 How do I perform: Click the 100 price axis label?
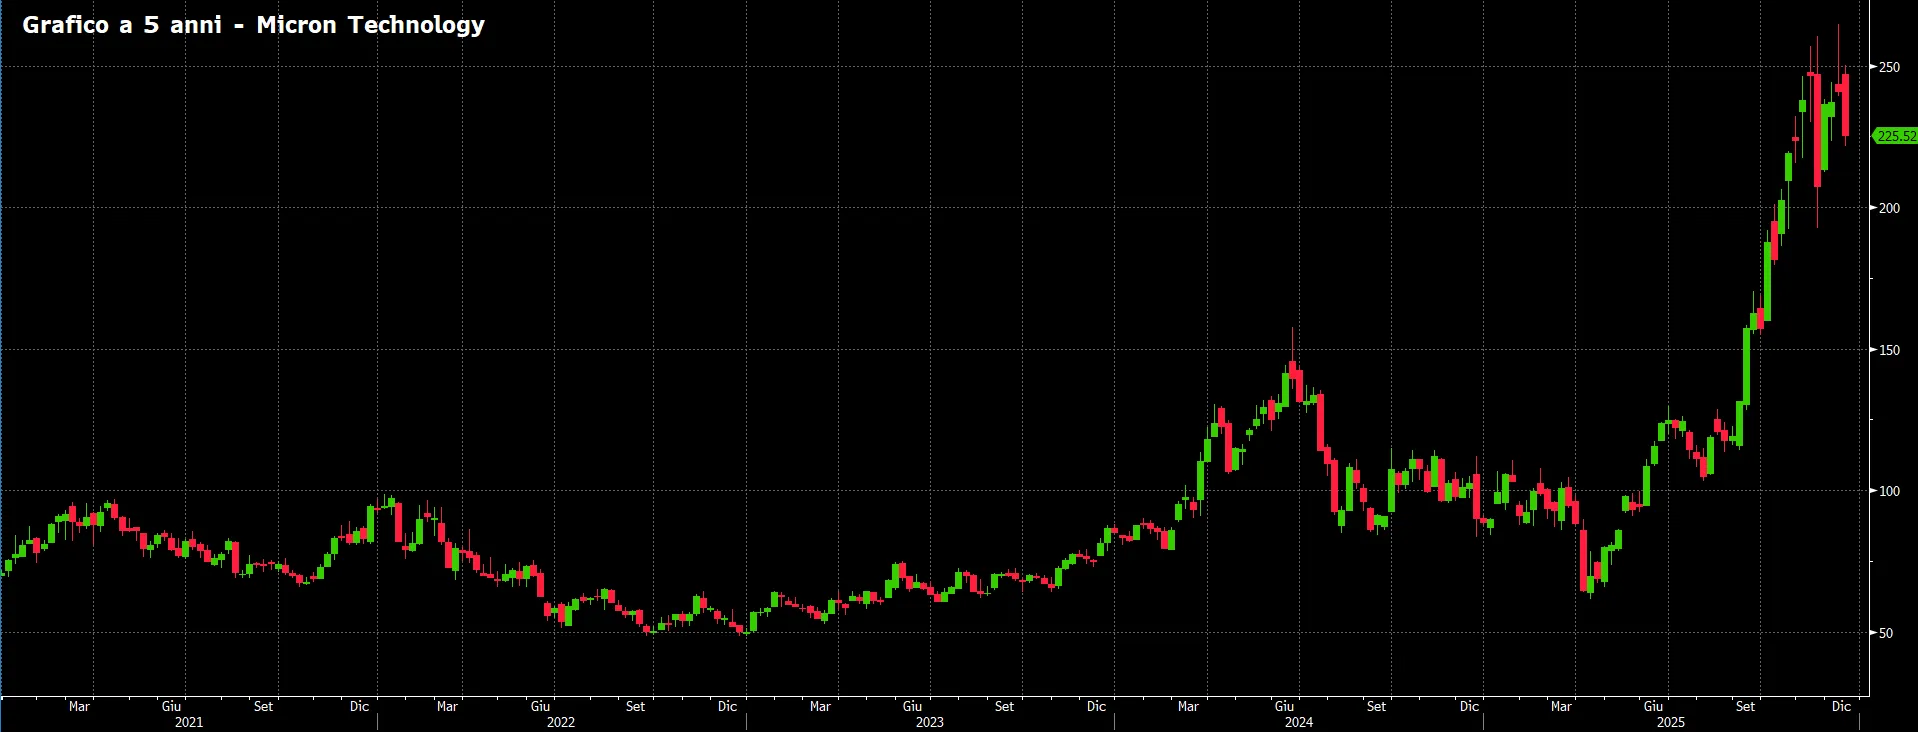pos(1889,491)
